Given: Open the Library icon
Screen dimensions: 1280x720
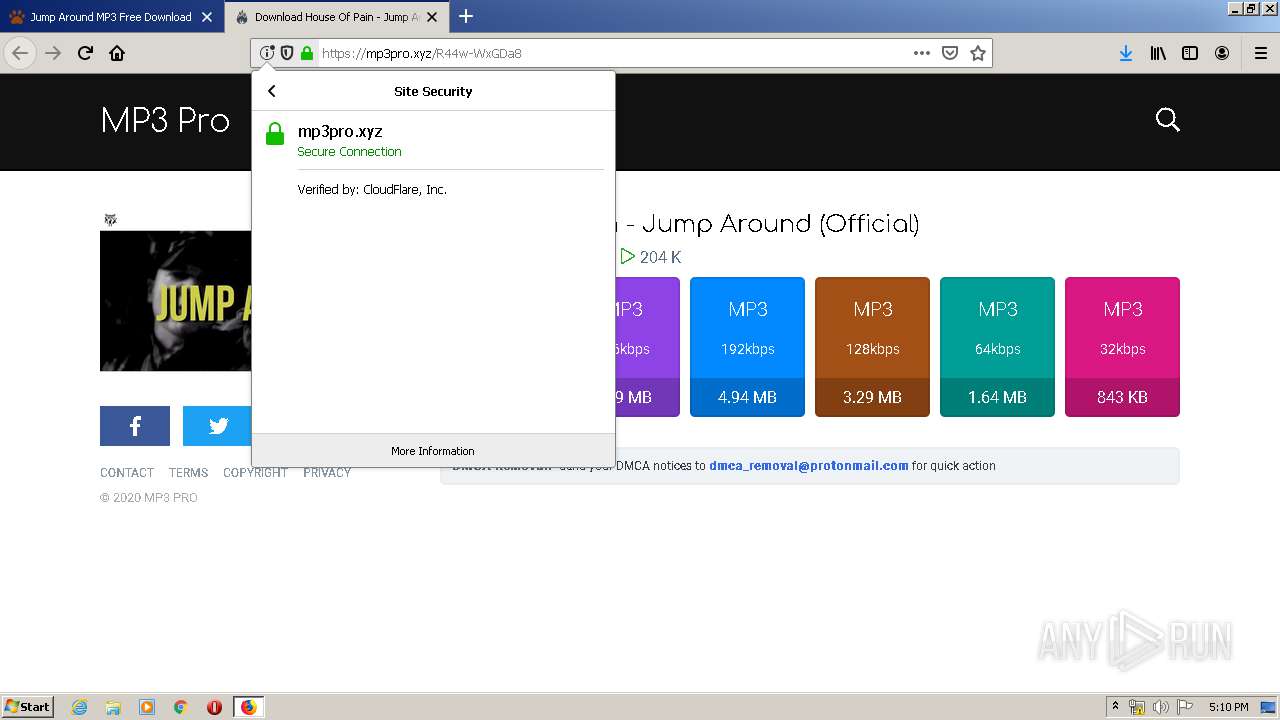Looking at the screenshot, I should (1158, 53).
